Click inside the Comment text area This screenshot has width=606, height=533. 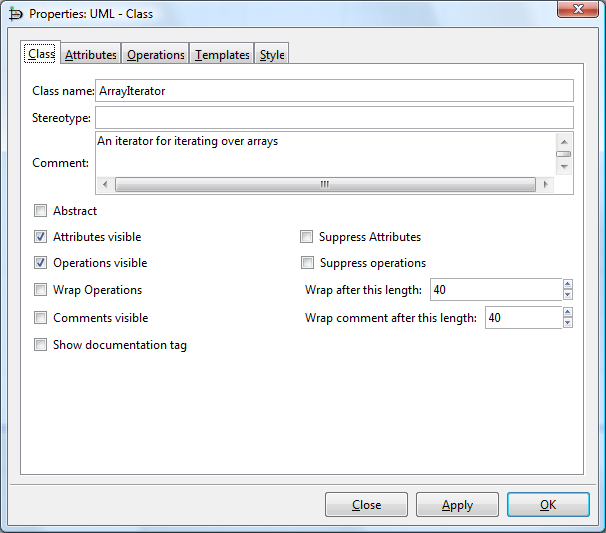(x=325, y=155)
